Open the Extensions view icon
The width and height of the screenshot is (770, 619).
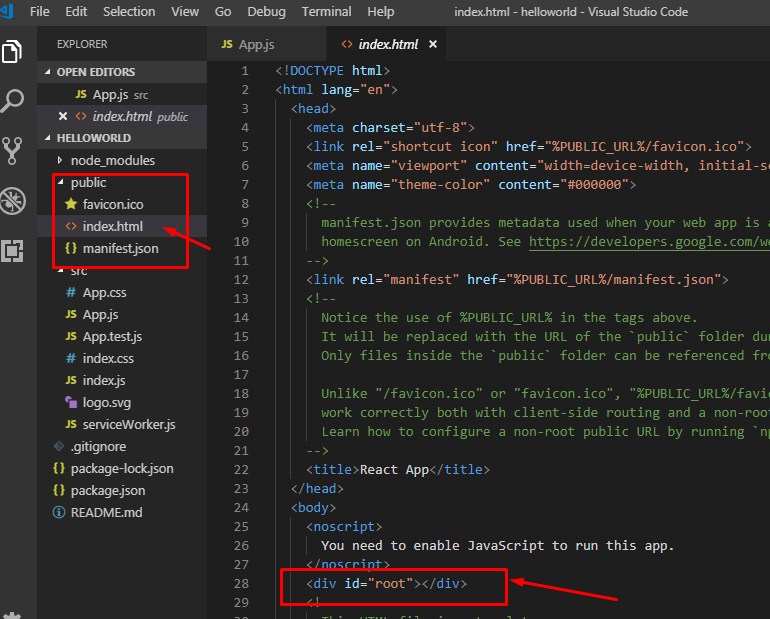13,249
